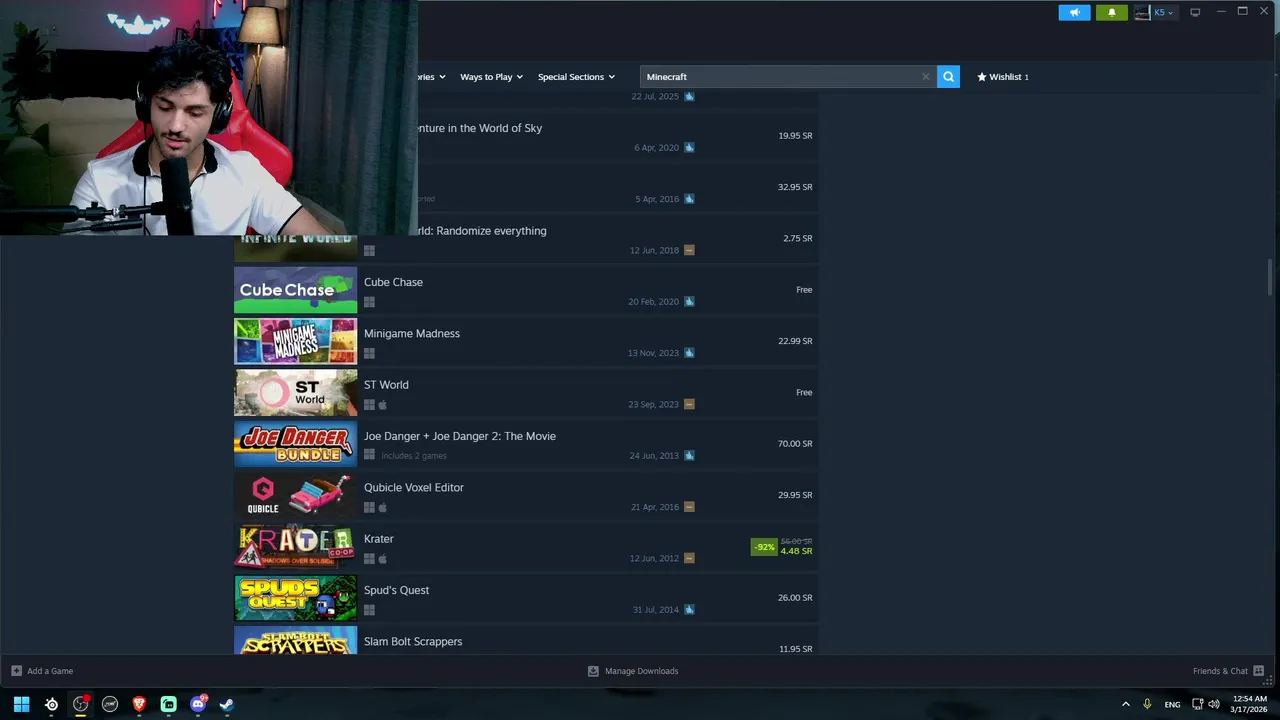
Task: Open the taskbar clock showing 12:54 AM
Action: [x=1250, y=704]
